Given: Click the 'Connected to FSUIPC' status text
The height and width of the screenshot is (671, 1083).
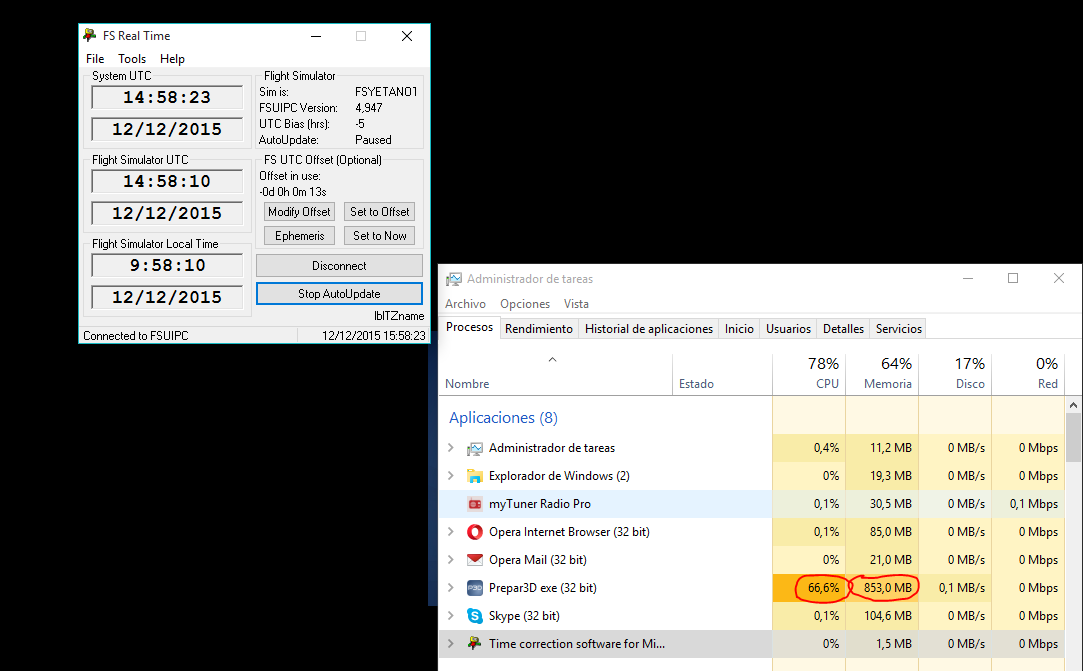Looking at the screenshot, I should [x=135, y=336].
